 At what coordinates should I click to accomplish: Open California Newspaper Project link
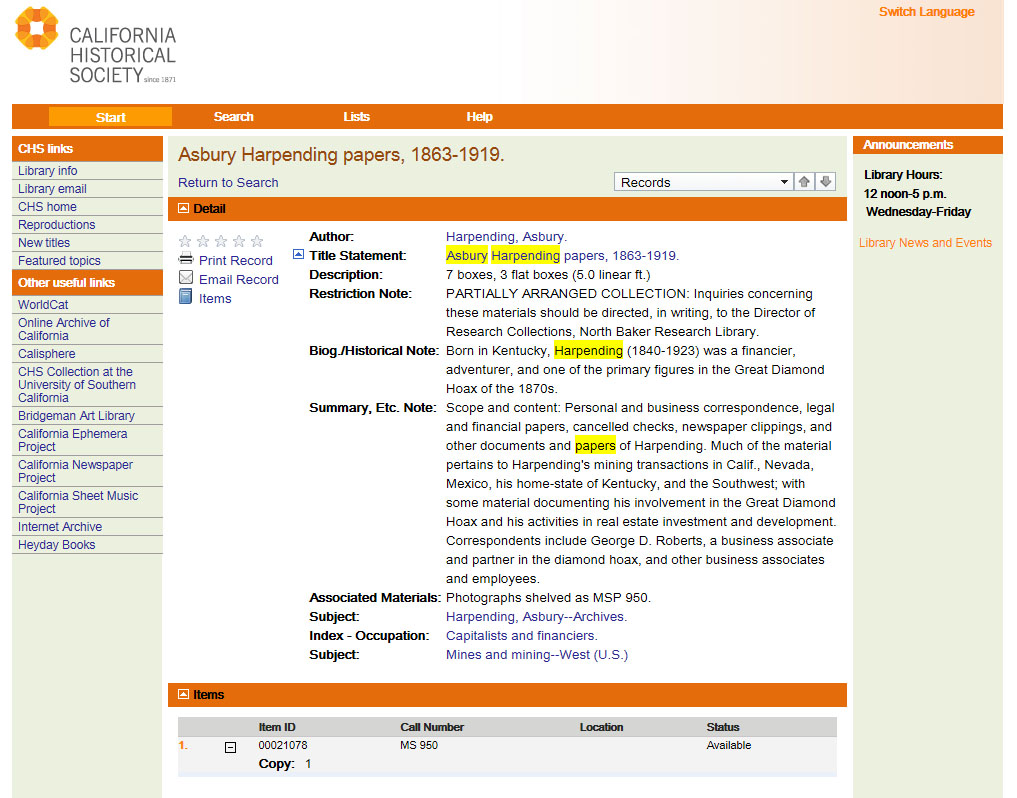click(75, 471)
